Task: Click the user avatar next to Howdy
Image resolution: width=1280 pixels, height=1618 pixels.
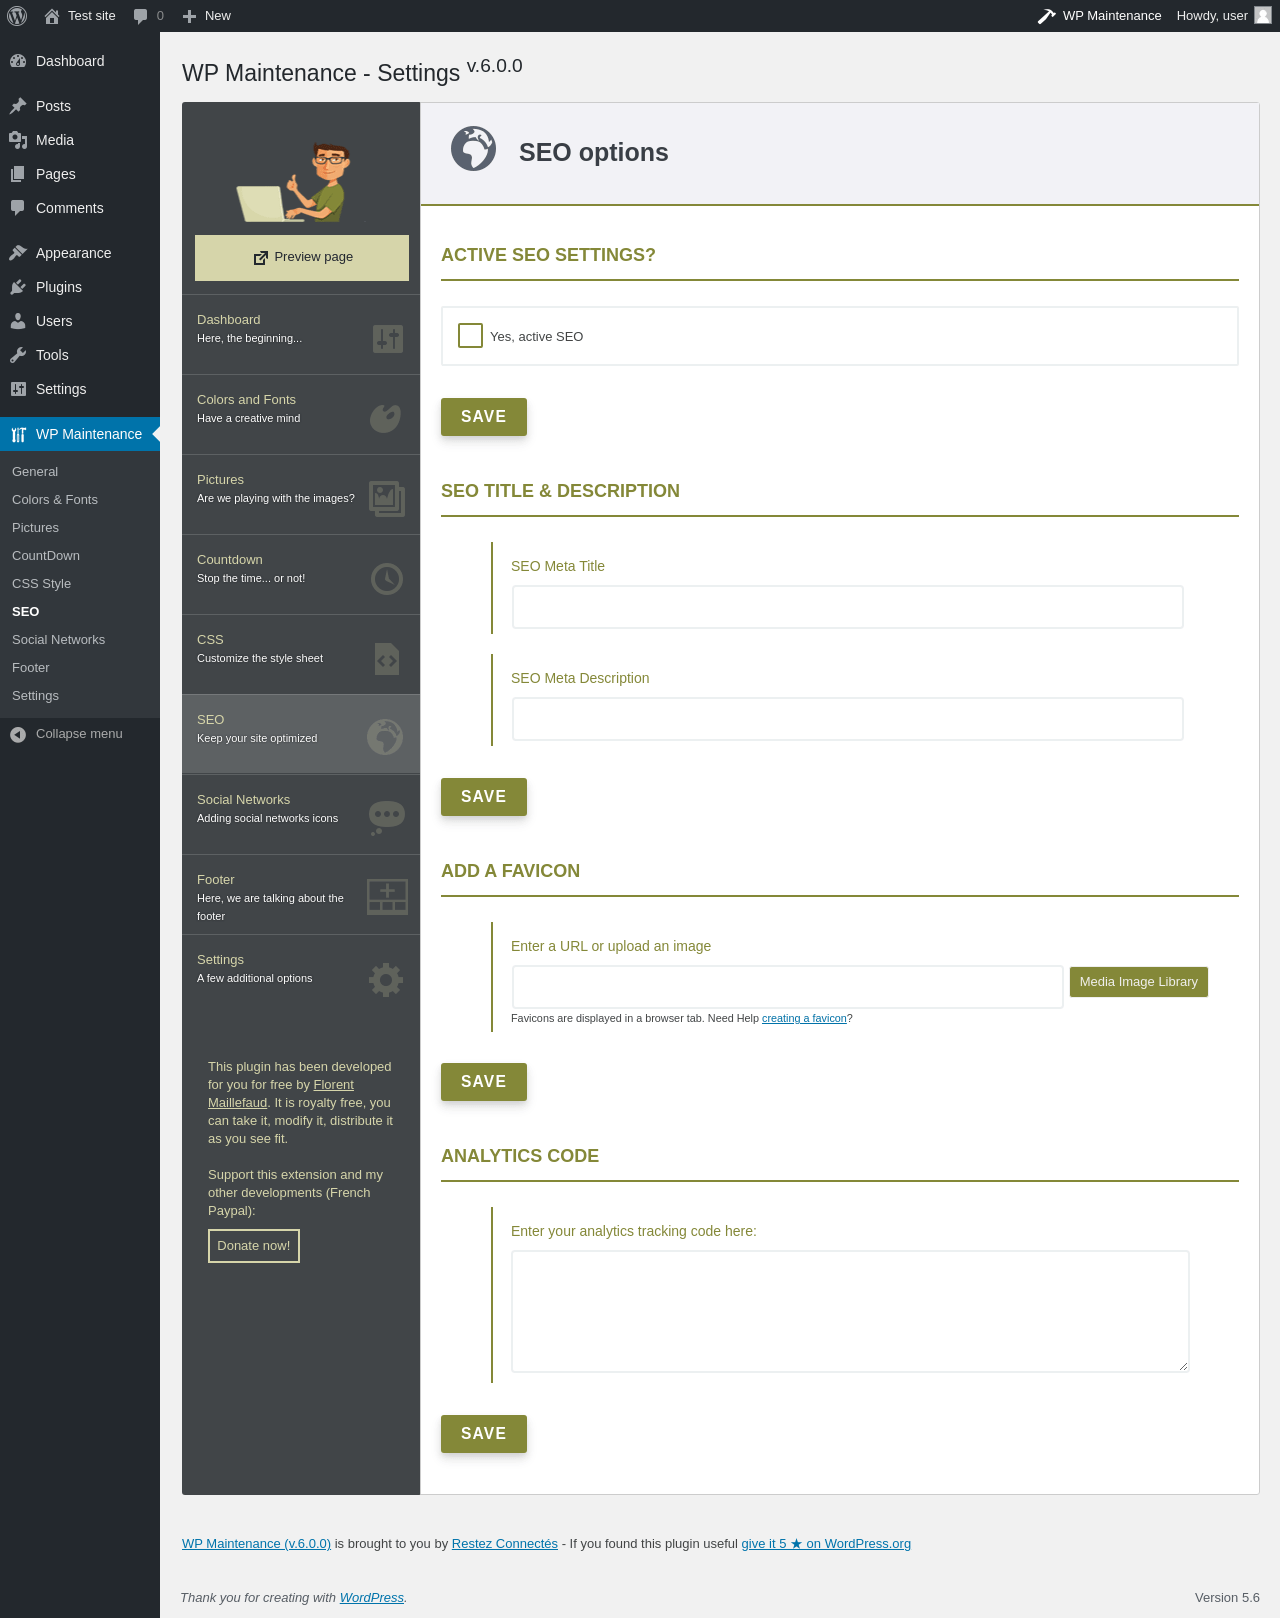Action: point(1263,15)
